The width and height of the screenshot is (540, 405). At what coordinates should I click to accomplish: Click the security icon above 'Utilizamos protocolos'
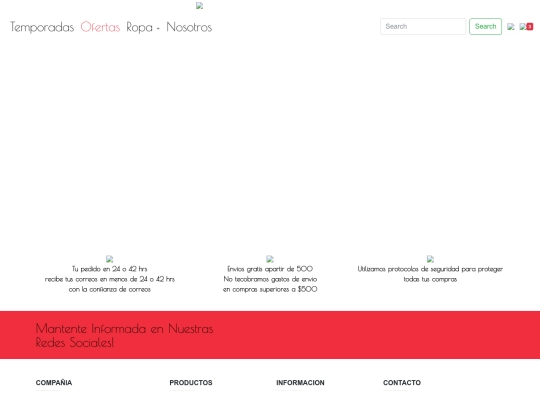tap(430, 259)
